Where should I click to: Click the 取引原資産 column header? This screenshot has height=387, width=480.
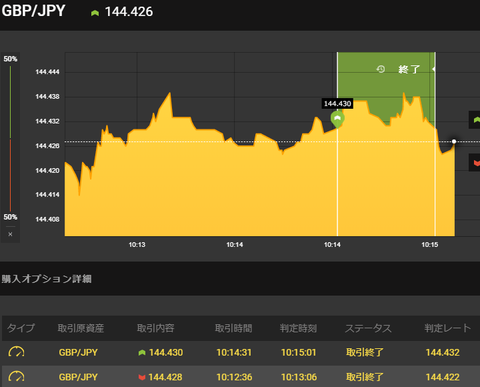(x=81, y=328)
